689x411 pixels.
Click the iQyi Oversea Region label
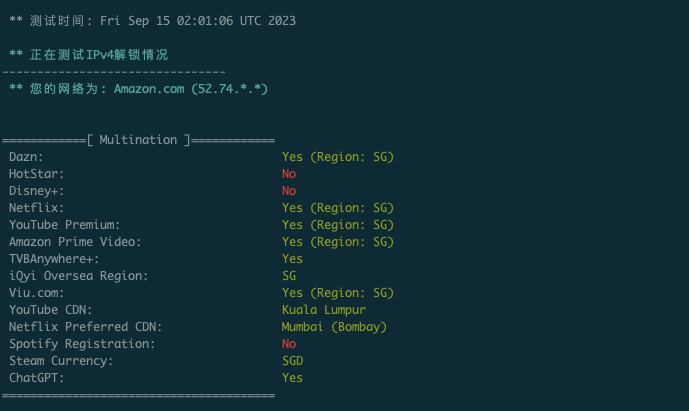tap(78, 276)
